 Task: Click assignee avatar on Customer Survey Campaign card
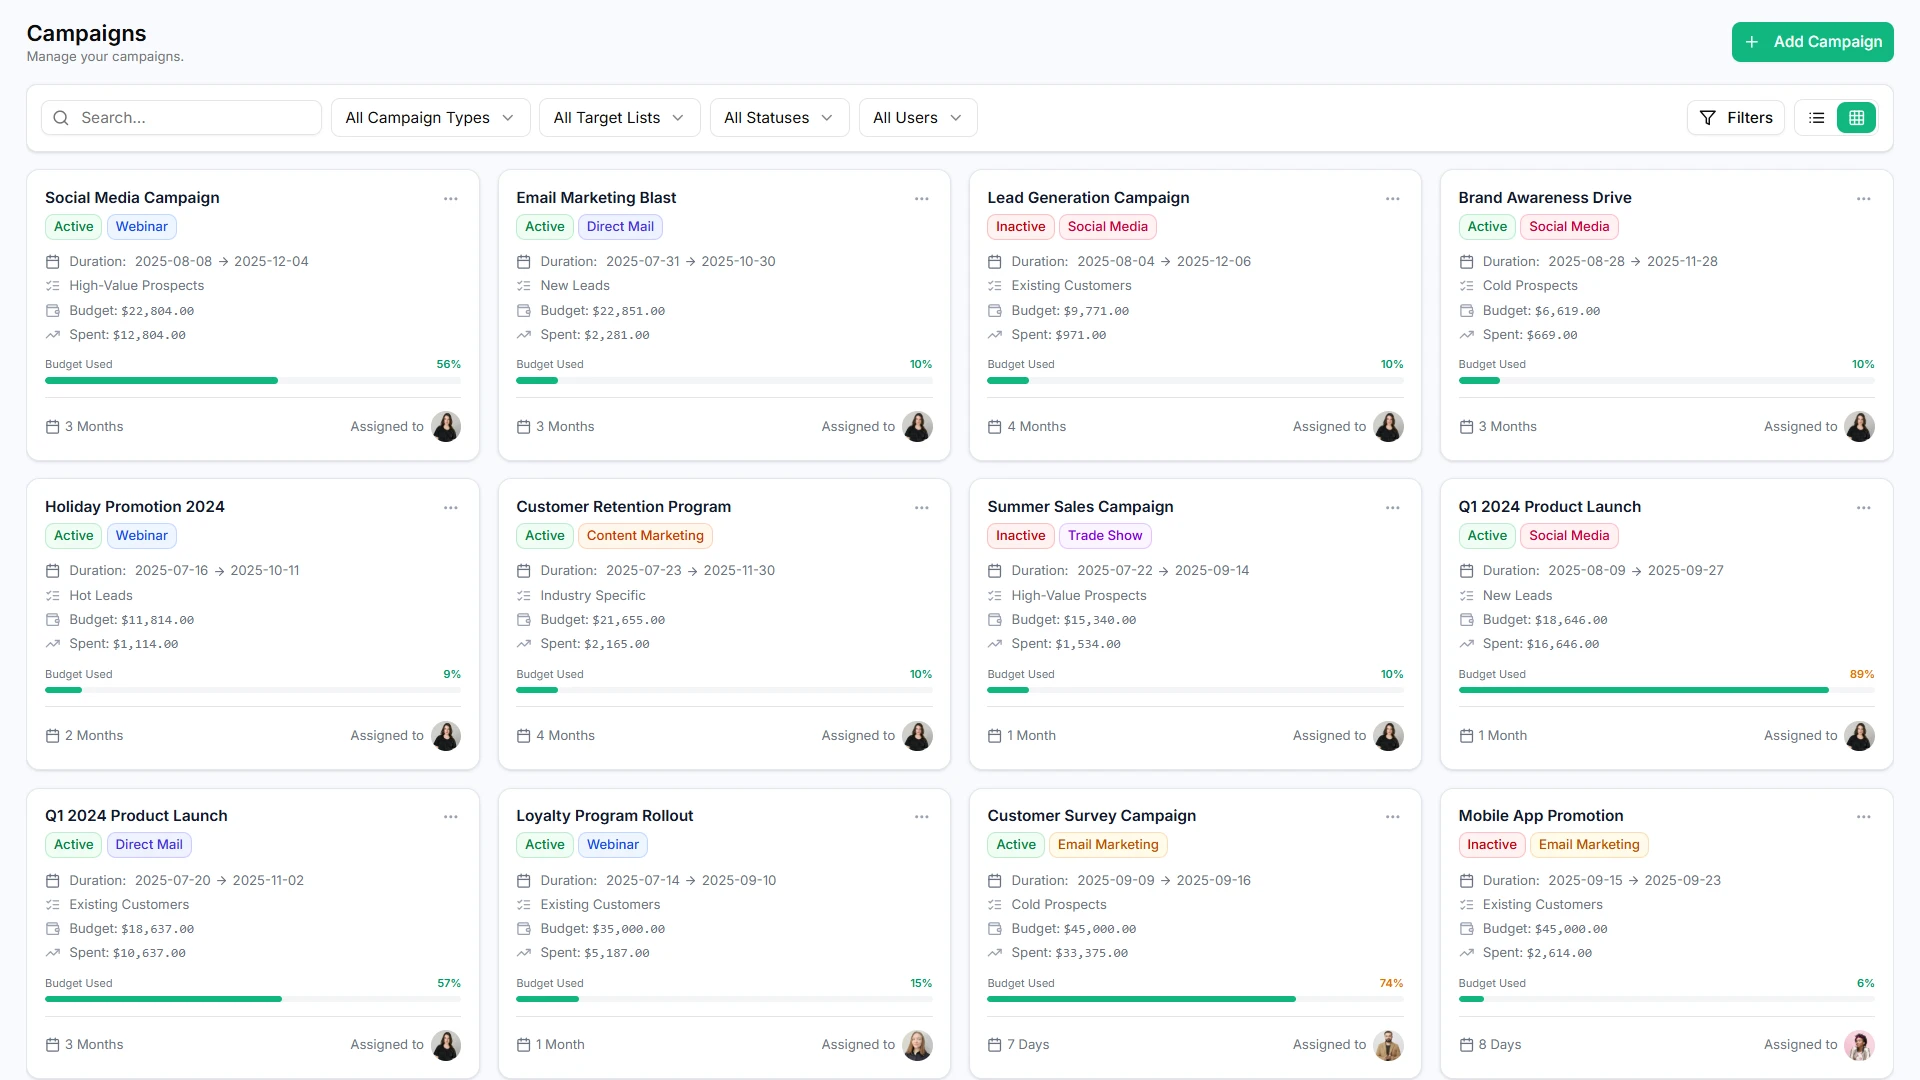click(x=1388, y=1045)
